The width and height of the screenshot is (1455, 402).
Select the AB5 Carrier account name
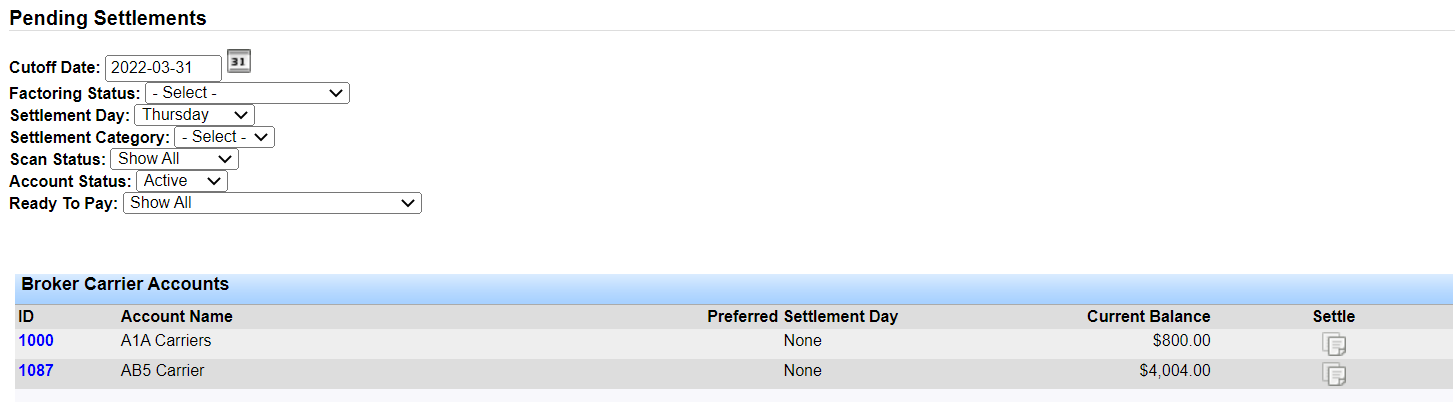click(x=162, y=371)
